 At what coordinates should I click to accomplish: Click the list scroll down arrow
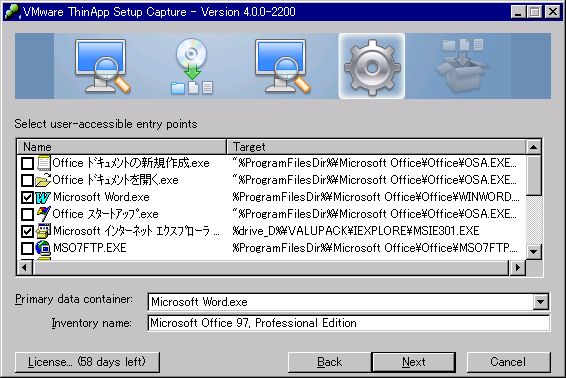[x=534, y=252]
